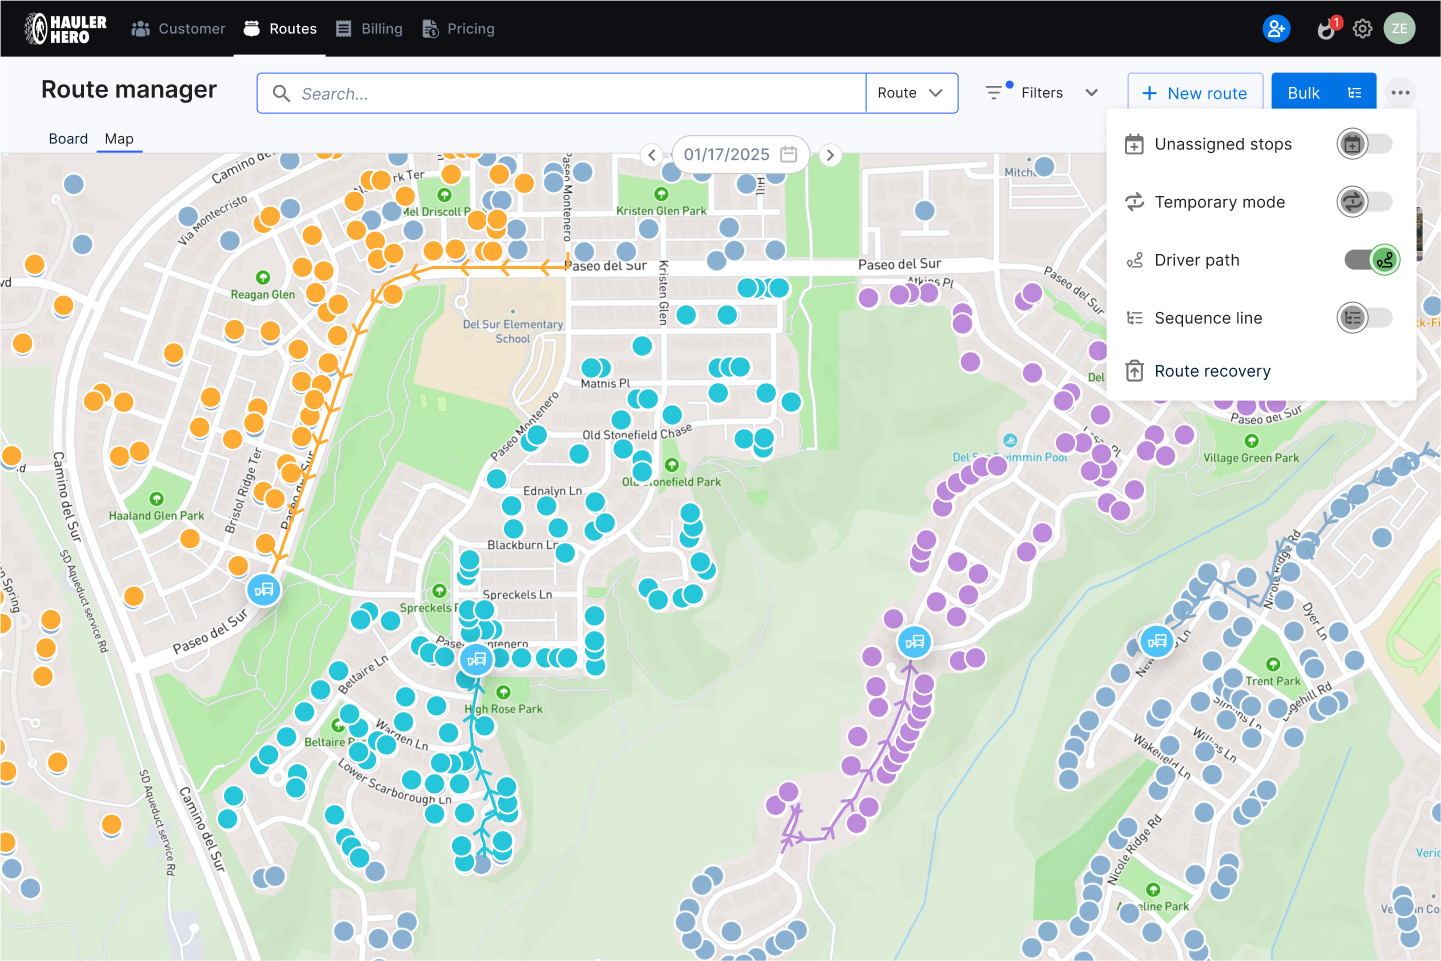Image resolution: width=1441 pixels, height=961 pixels.
Task: Click the blue add user icon
Action: click(x=1276, y=29)
